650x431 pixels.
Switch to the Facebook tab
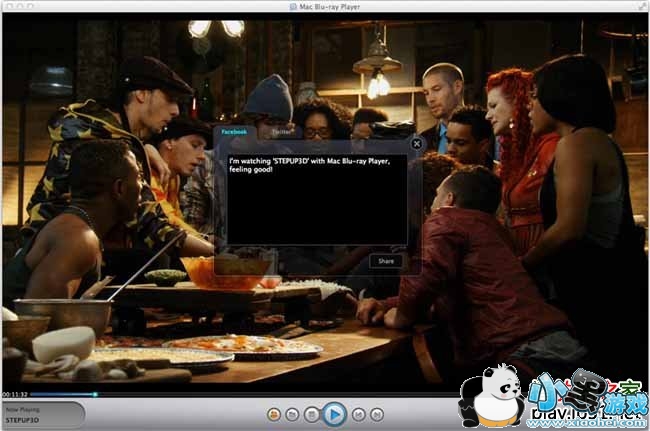[234, 132]
